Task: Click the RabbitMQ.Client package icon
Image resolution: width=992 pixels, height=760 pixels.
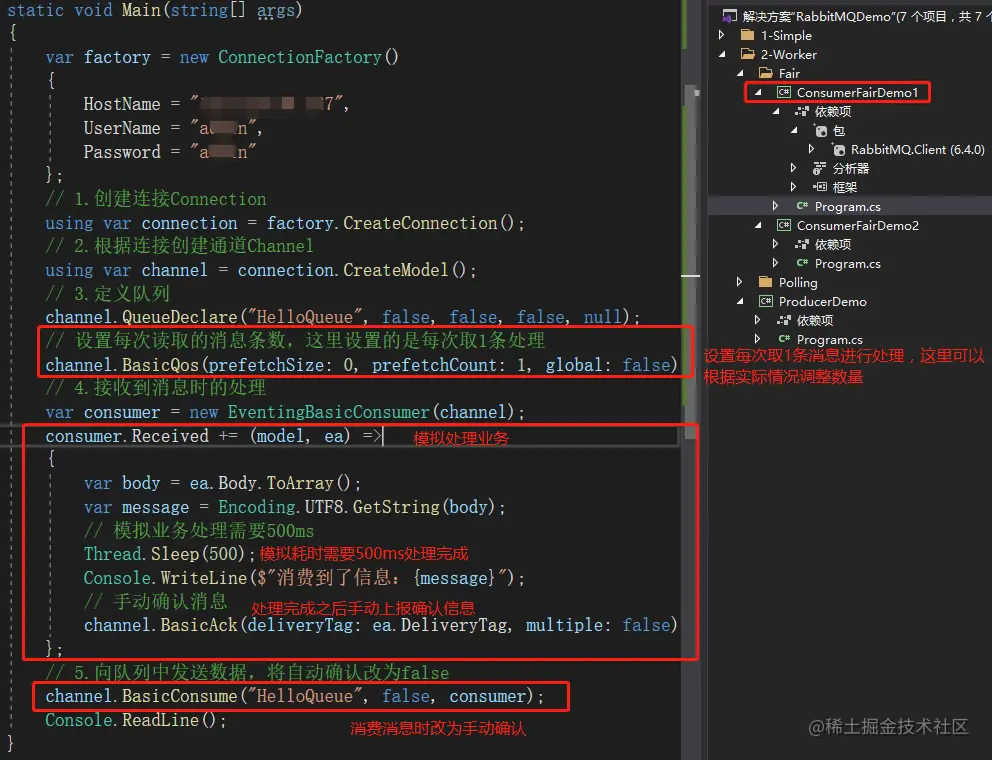Action: click(x=838, y=150)
